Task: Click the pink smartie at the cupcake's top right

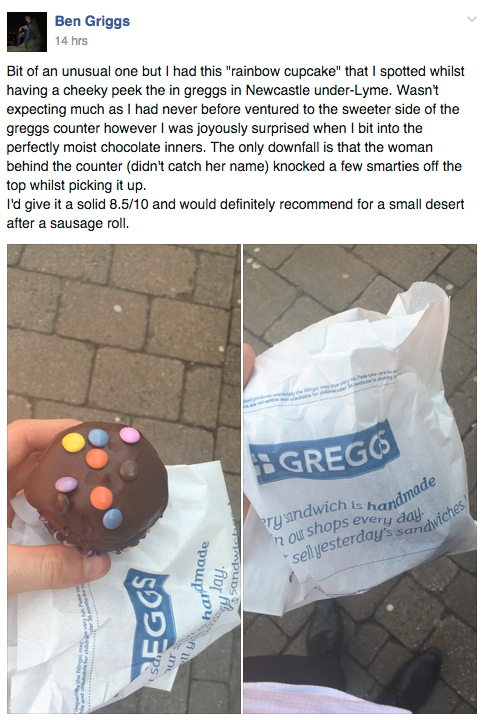Action: (130, 434)
